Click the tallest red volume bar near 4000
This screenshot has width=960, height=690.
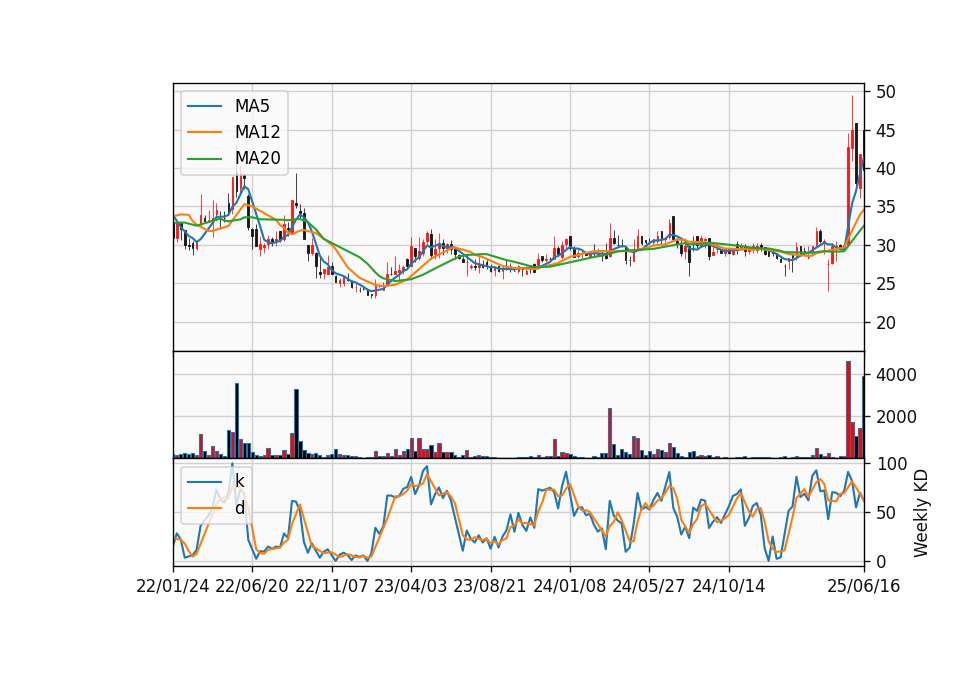(849, 410)
